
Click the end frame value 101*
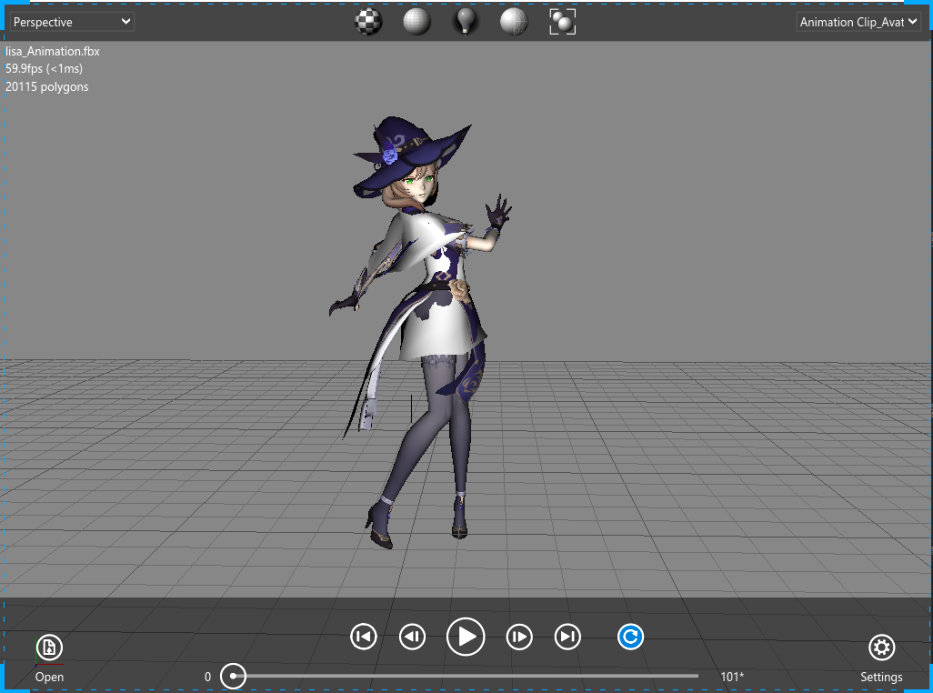(732, 677)
